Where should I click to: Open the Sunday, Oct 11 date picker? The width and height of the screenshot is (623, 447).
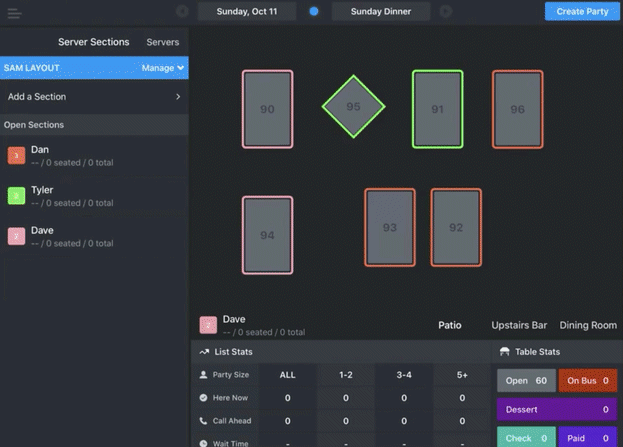point(247,12)
